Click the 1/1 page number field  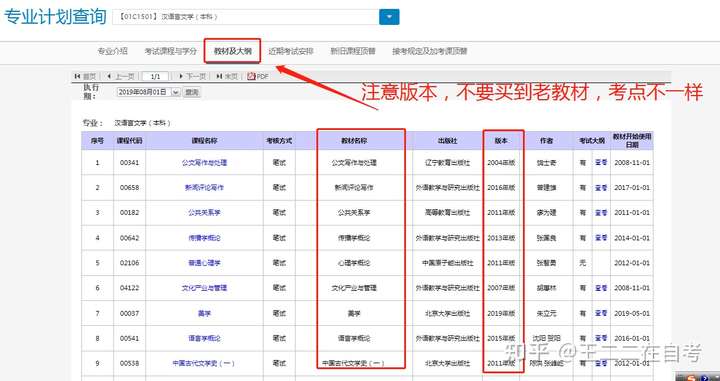point(155,76)
